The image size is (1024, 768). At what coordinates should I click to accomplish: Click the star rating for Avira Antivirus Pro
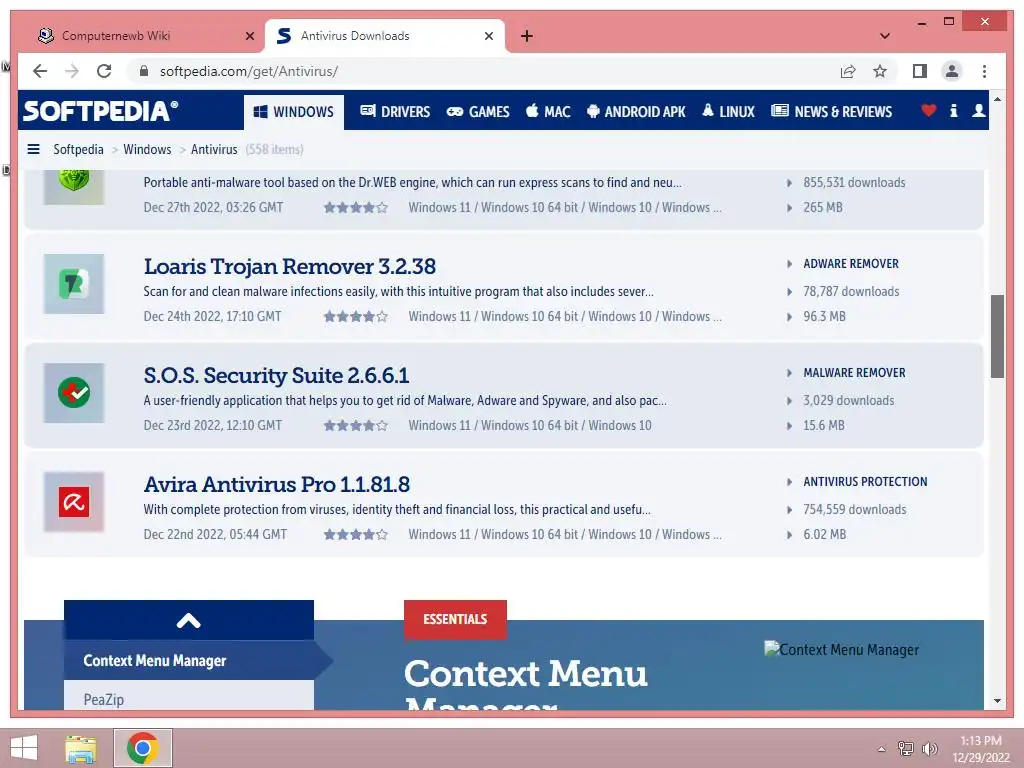(x=356, y=535)
